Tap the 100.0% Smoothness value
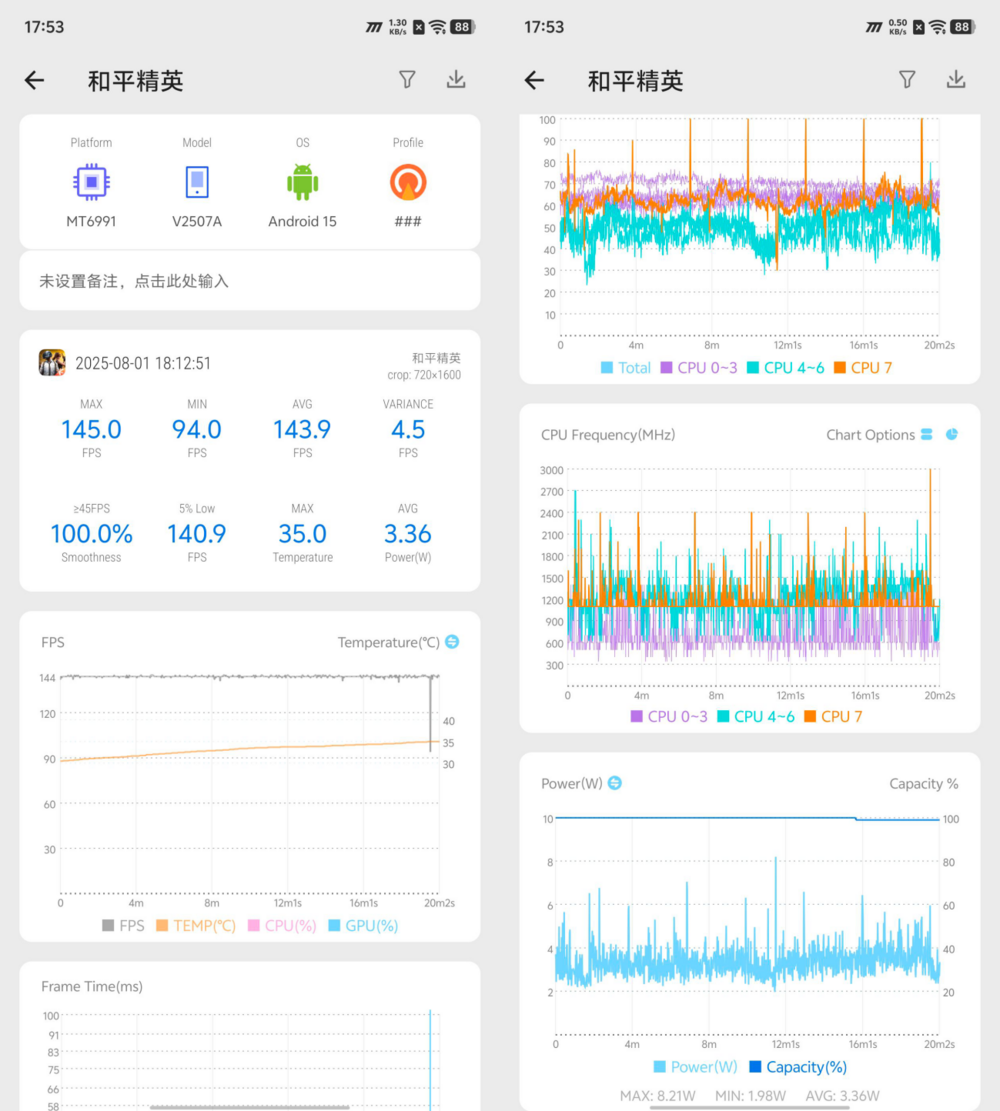Image resolution: width=1000 pixels, height=1111 pixels. coord(91,534)
